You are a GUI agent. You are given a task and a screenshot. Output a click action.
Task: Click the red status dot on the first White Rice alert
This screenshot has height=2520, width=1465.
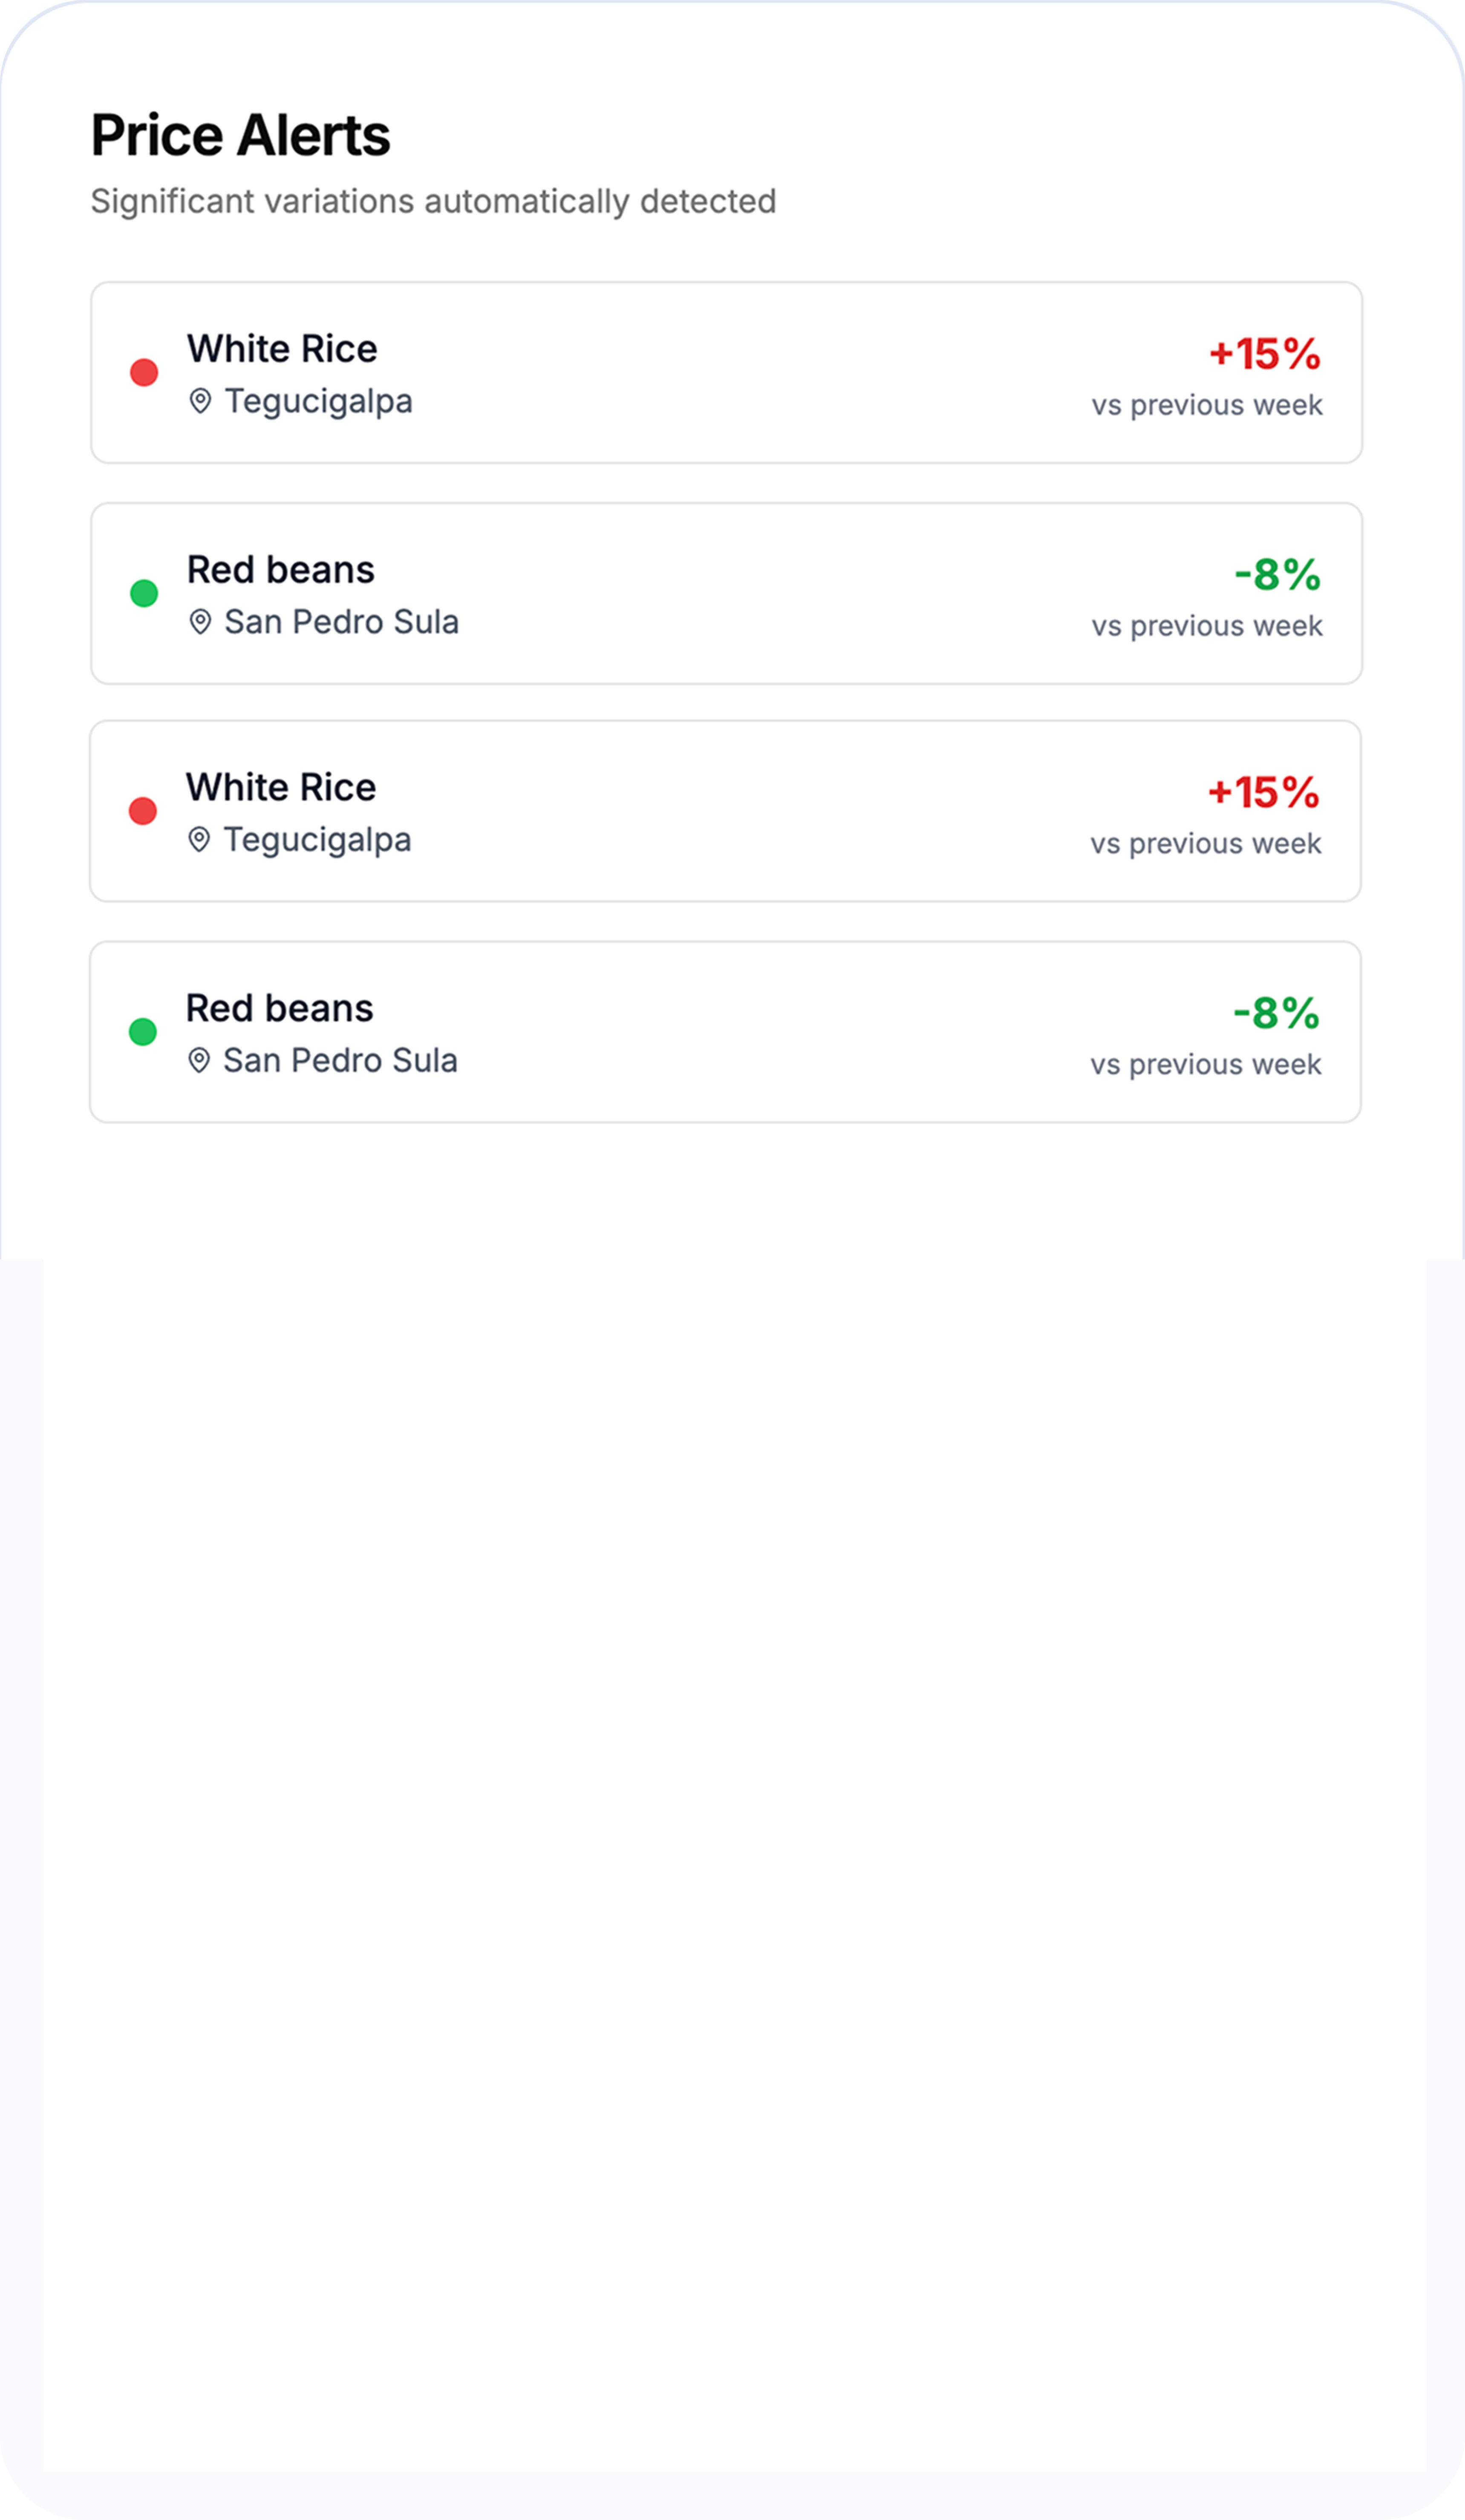click(x=144, y=373)
